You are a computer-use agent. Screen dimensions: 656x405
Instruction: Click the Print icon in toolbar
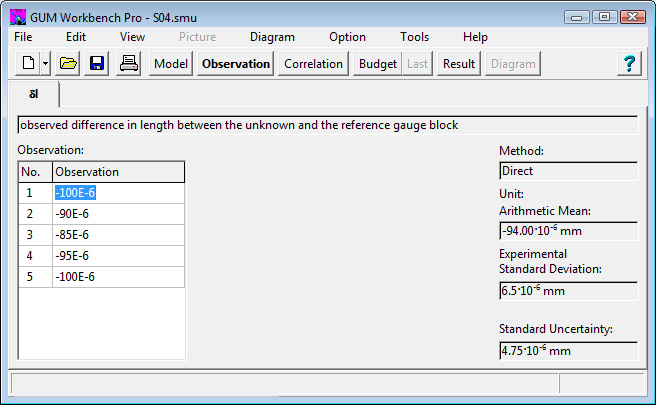tap(129, 64)
